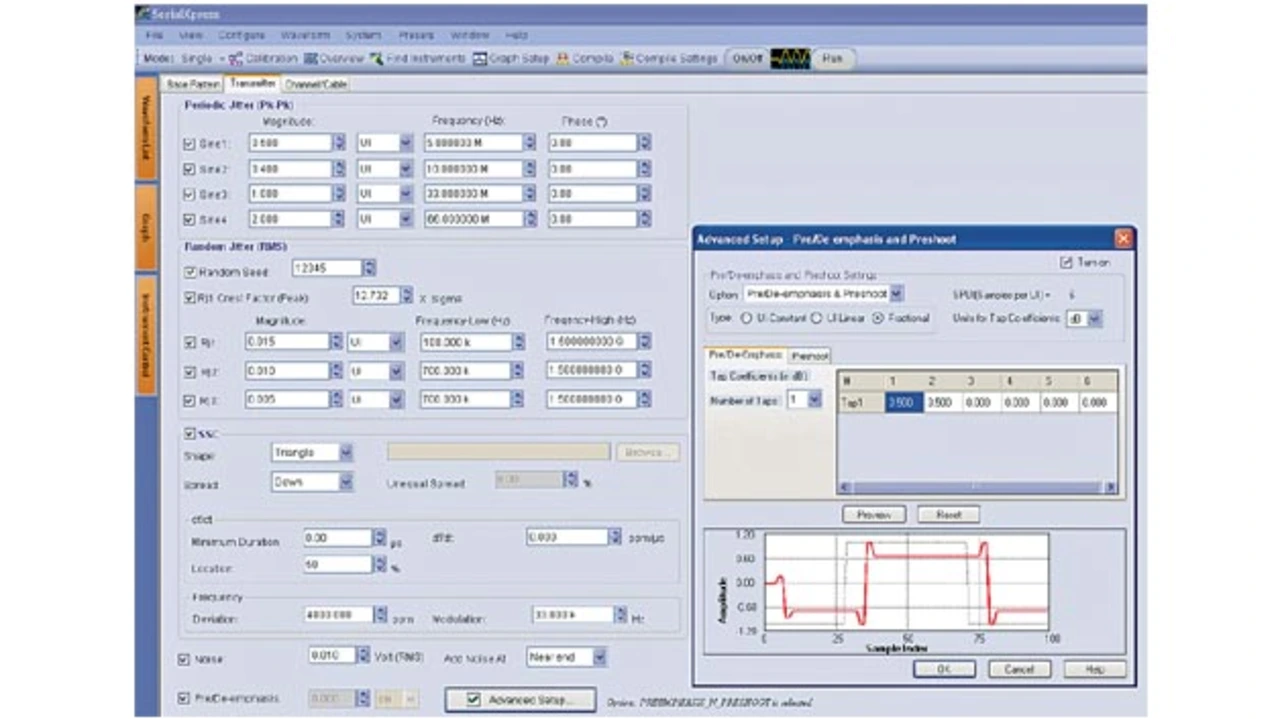Click the tap table scroll right arrow
The image size is (1280, 719).
(x=1110, y=487)
